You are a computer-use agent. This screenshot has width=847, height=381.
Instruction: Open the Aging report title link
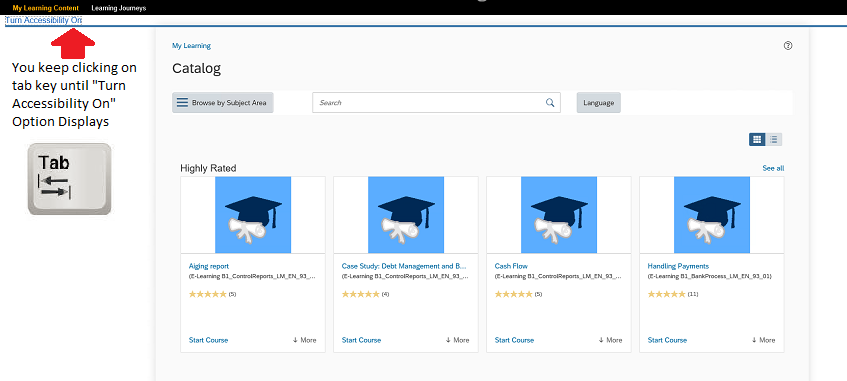pyautogui.click(x=209, y=266)
